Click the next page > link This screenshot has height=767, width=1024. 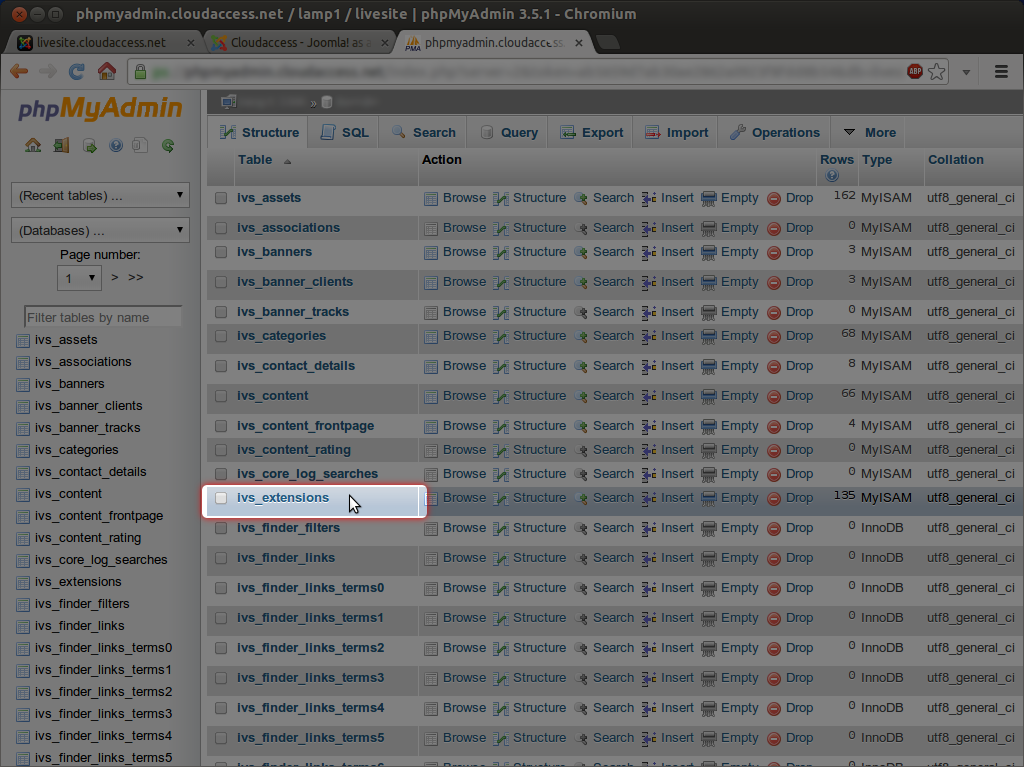click(114, 278)
